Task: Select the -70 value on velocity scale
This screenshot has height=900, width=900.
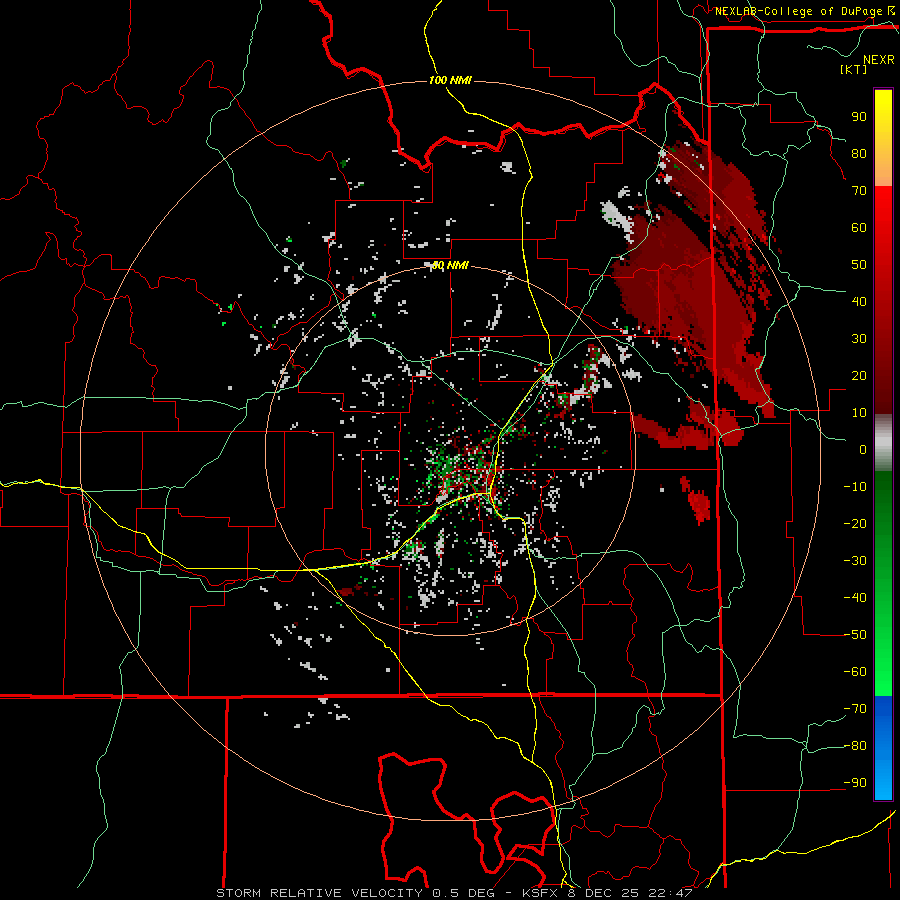Action: [x=855, y=709]
